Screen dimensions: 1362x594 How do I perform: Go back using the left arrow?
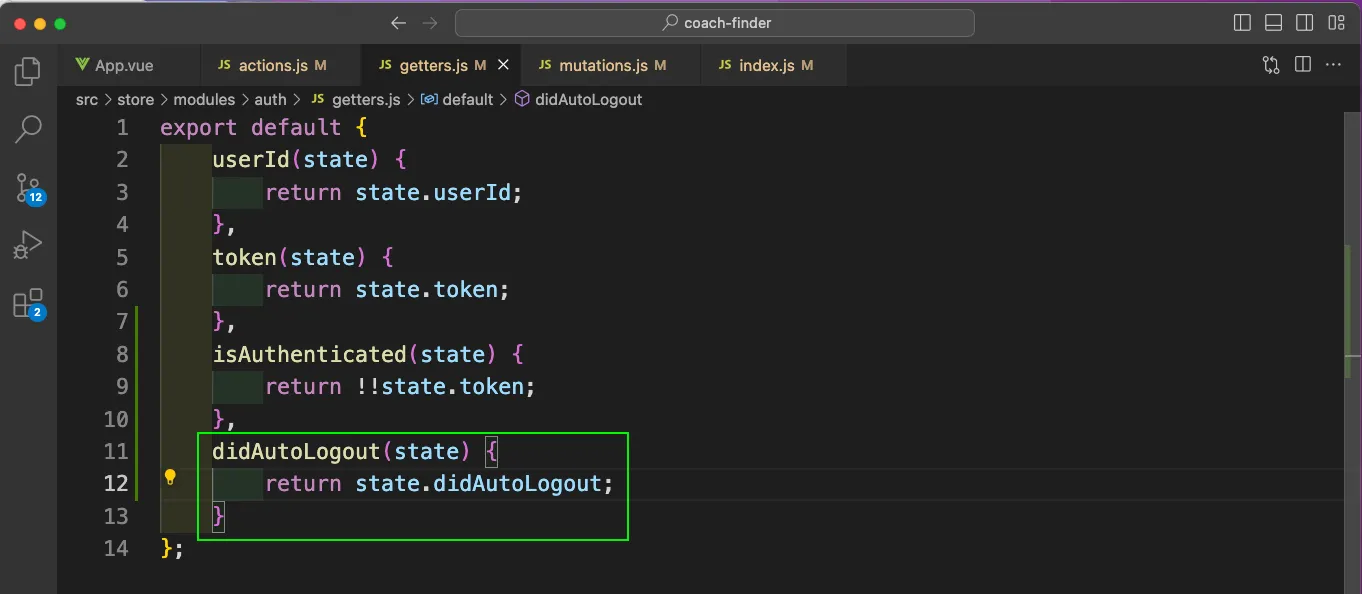[x=398, y=23]
